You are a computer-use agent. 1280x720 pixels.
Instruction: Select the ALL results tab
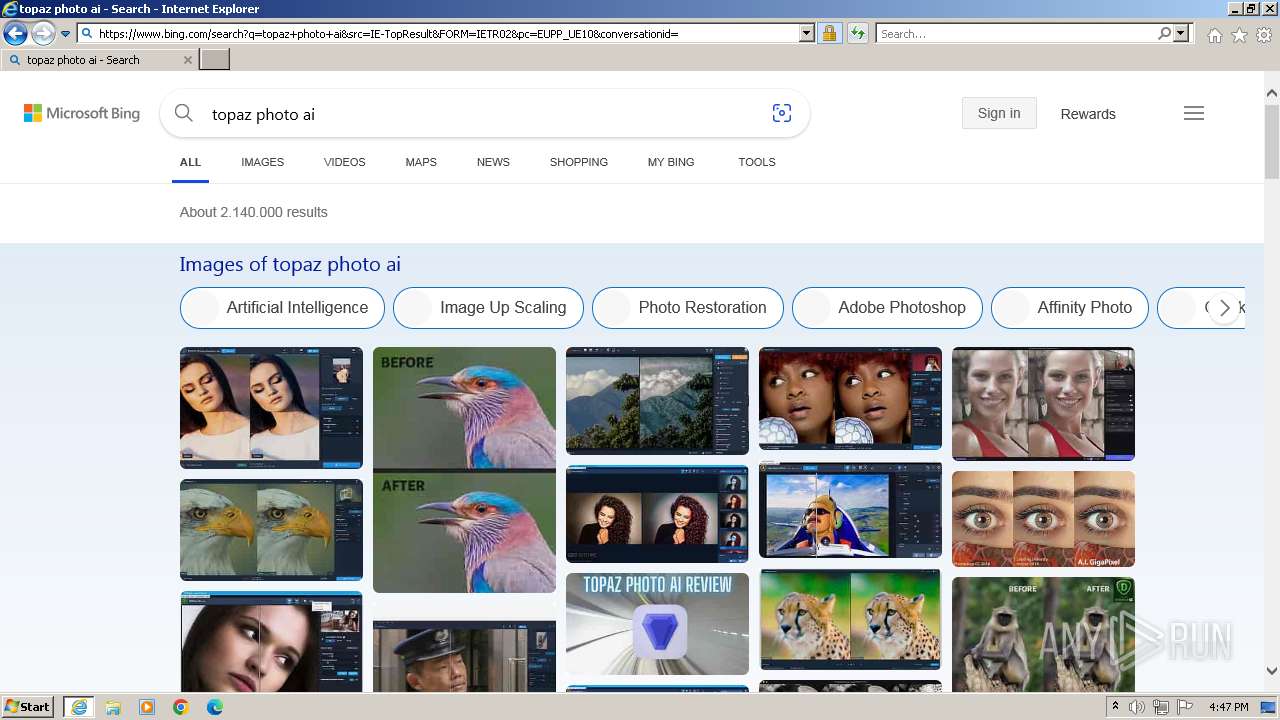[190, 162]
